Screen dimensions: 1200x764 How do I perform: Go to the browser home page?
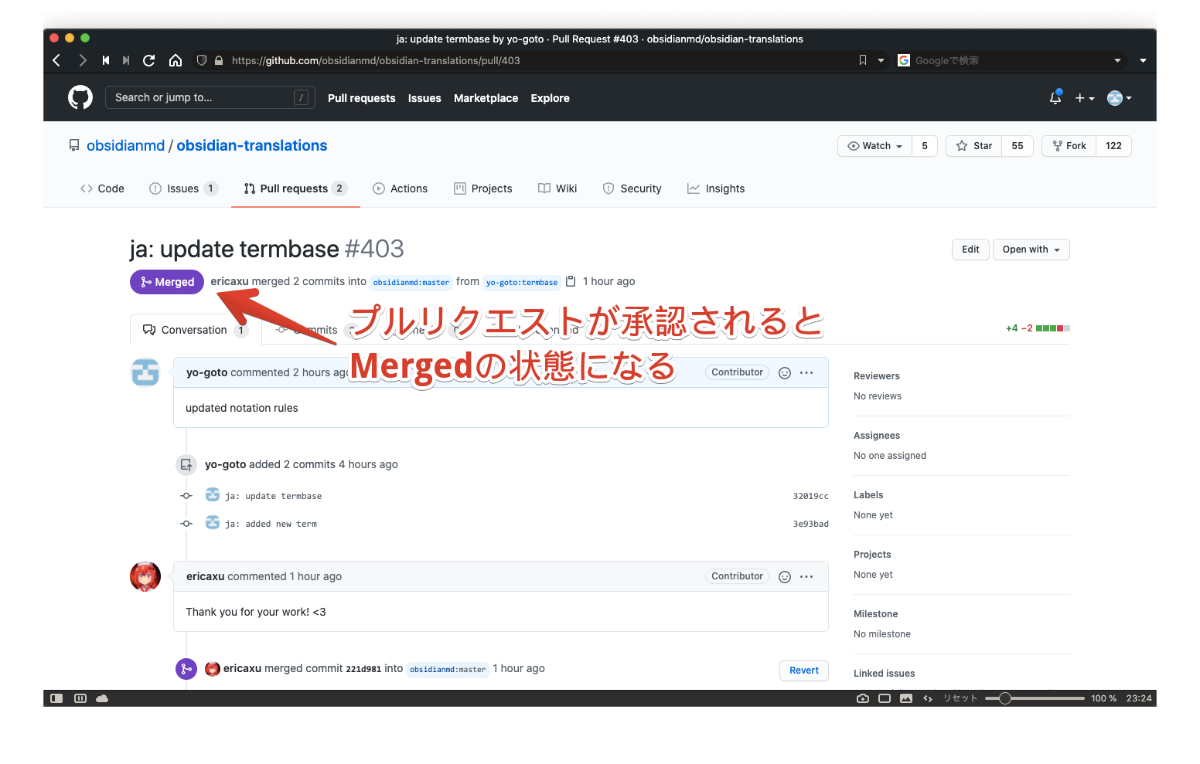[x=175, y=60]
